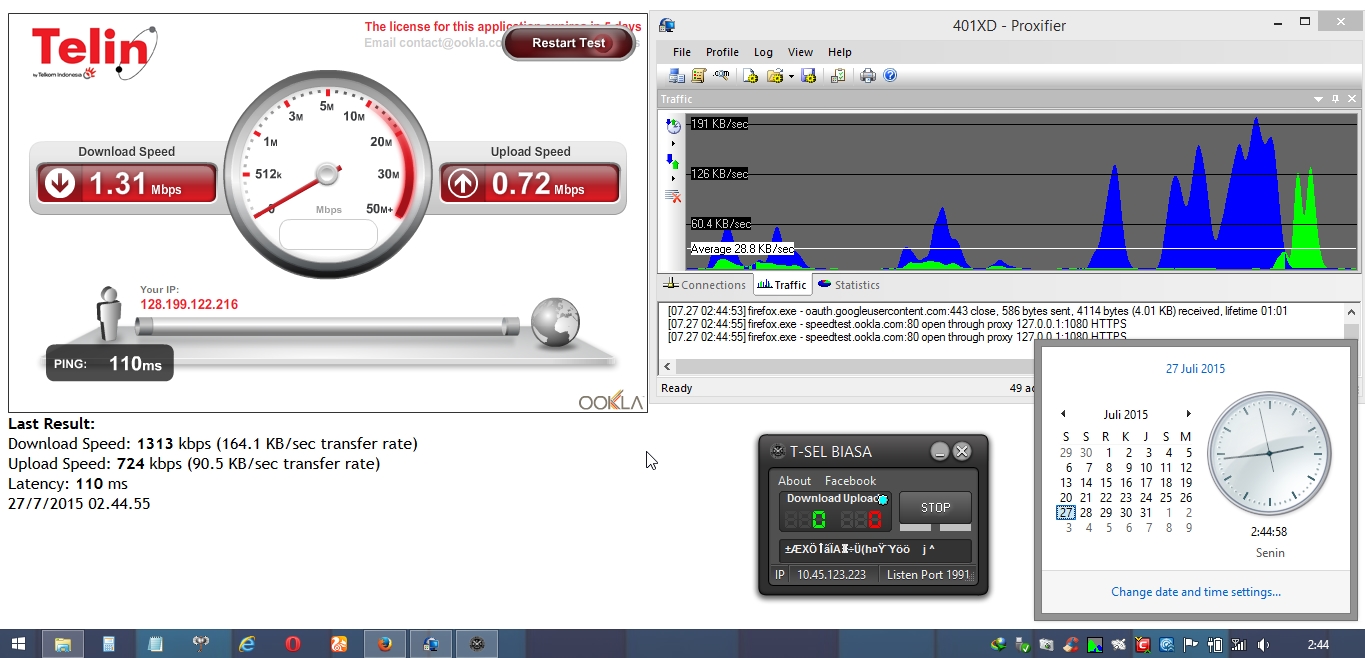1365x658 pixels.
Task: Switch to the Statistics tab
Action: tap(849, 285)
